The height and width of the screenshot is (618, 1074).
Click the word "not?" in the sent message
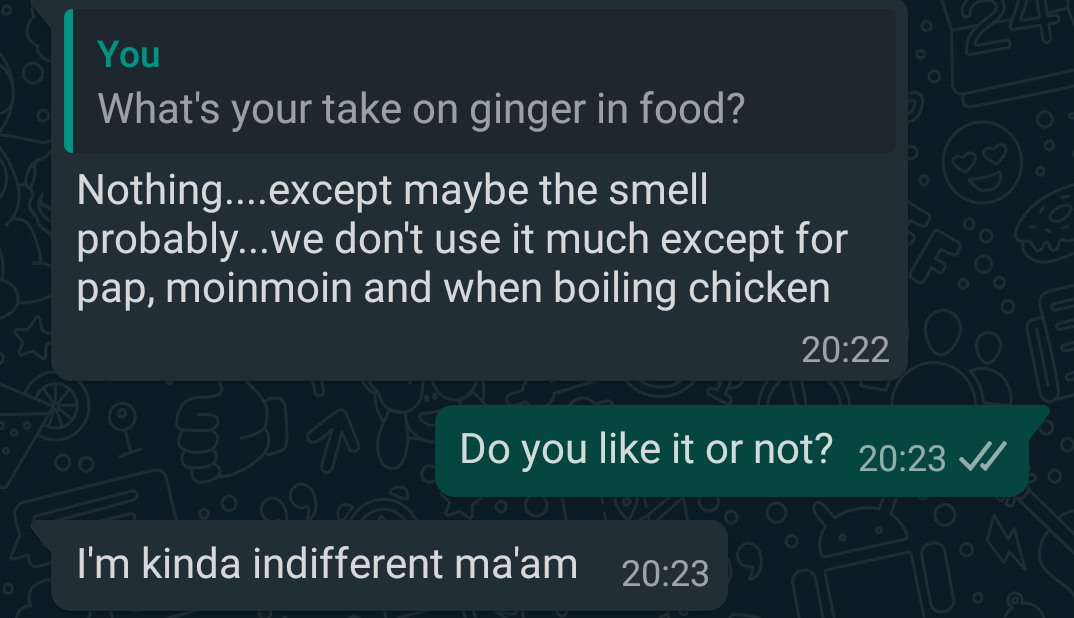[792, 450]
